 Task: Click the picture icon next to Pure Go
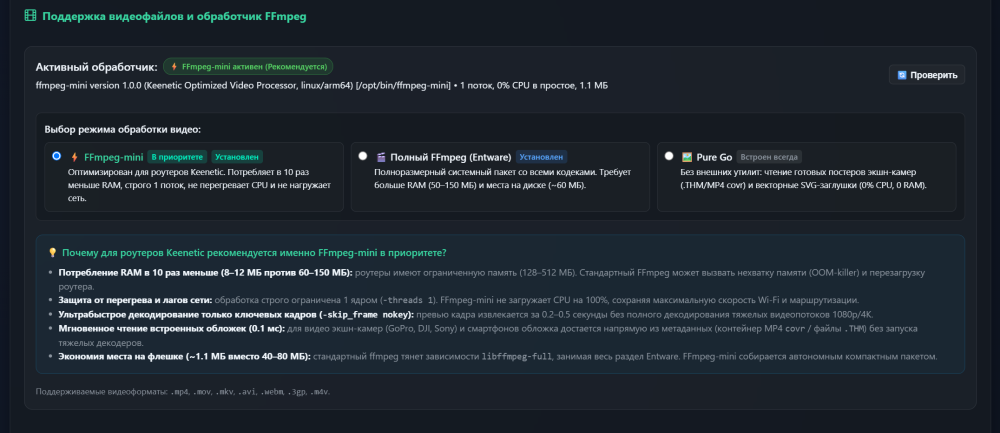(687, 157)
